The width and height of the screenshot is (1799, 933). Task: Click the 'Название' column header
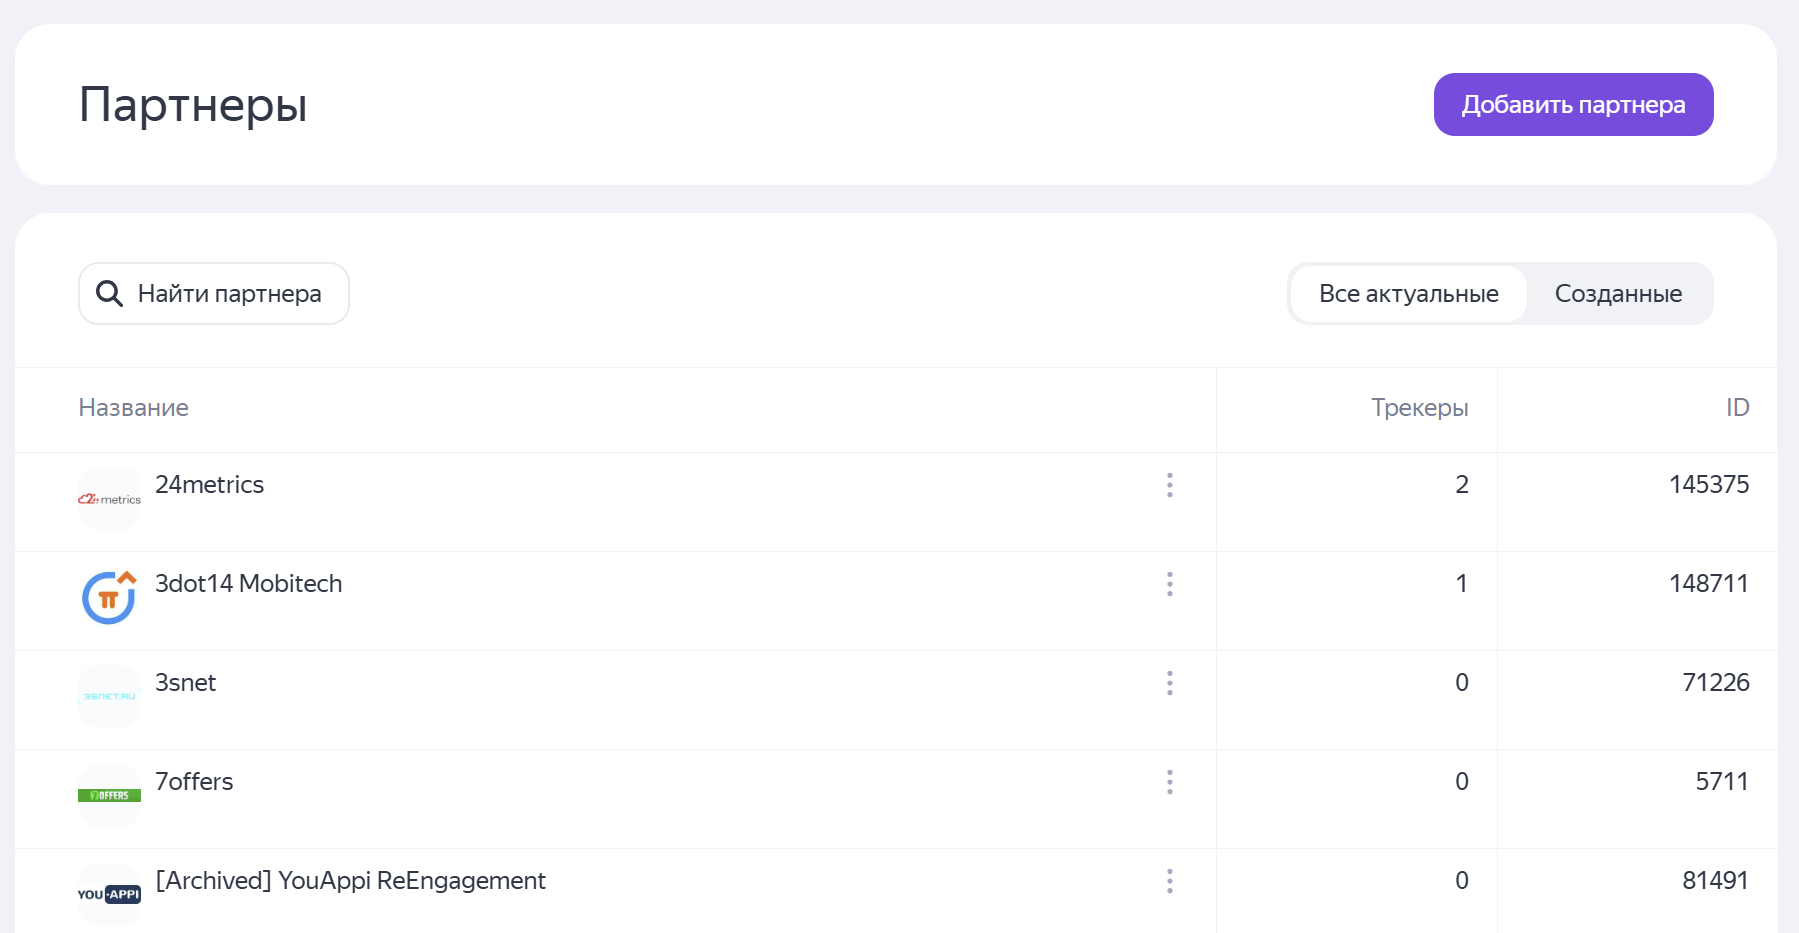tap(134, 408)
